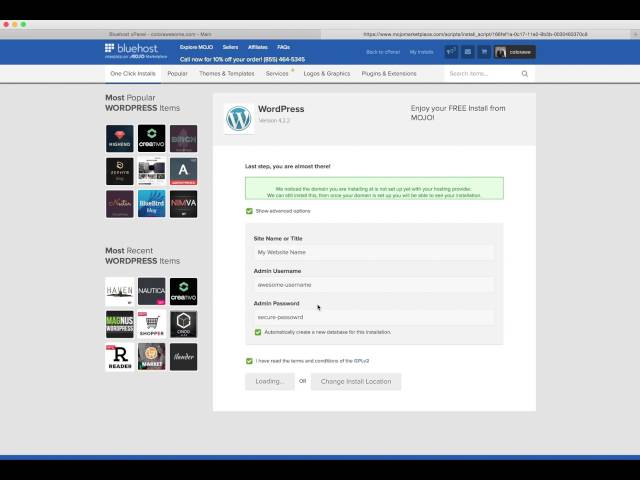Open the Reader theme thumbnail
The width and height of the screenshot is (640, 480).
point(120,357)
